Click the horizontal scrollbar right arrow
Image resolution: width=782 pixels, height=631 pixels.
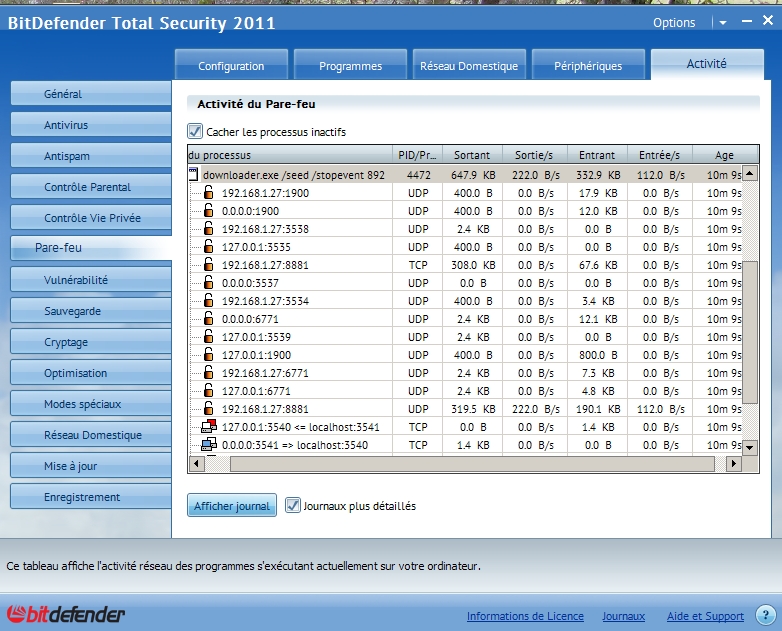click(x=733, y=463)
